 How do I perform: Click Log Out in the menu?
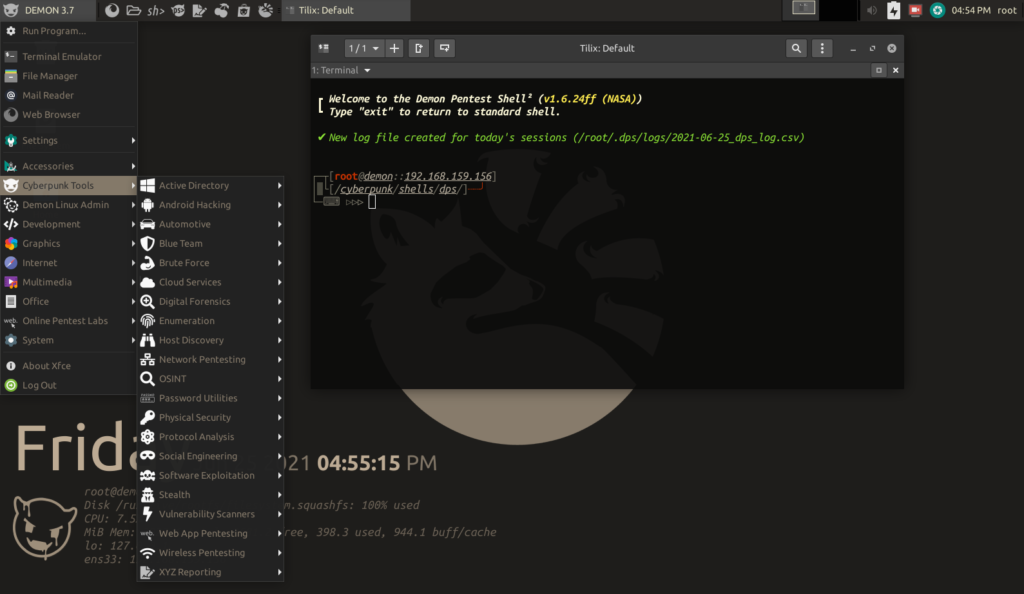(x=39, y=385)
